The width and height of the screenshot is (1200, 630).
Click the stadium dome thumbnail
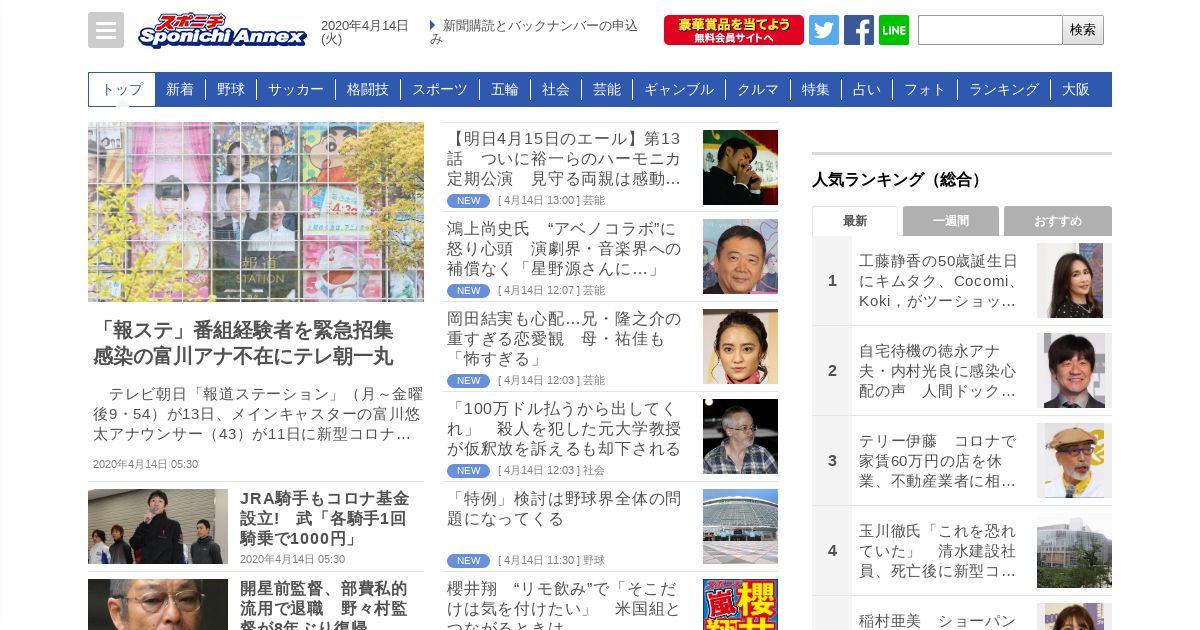(740, 527)
